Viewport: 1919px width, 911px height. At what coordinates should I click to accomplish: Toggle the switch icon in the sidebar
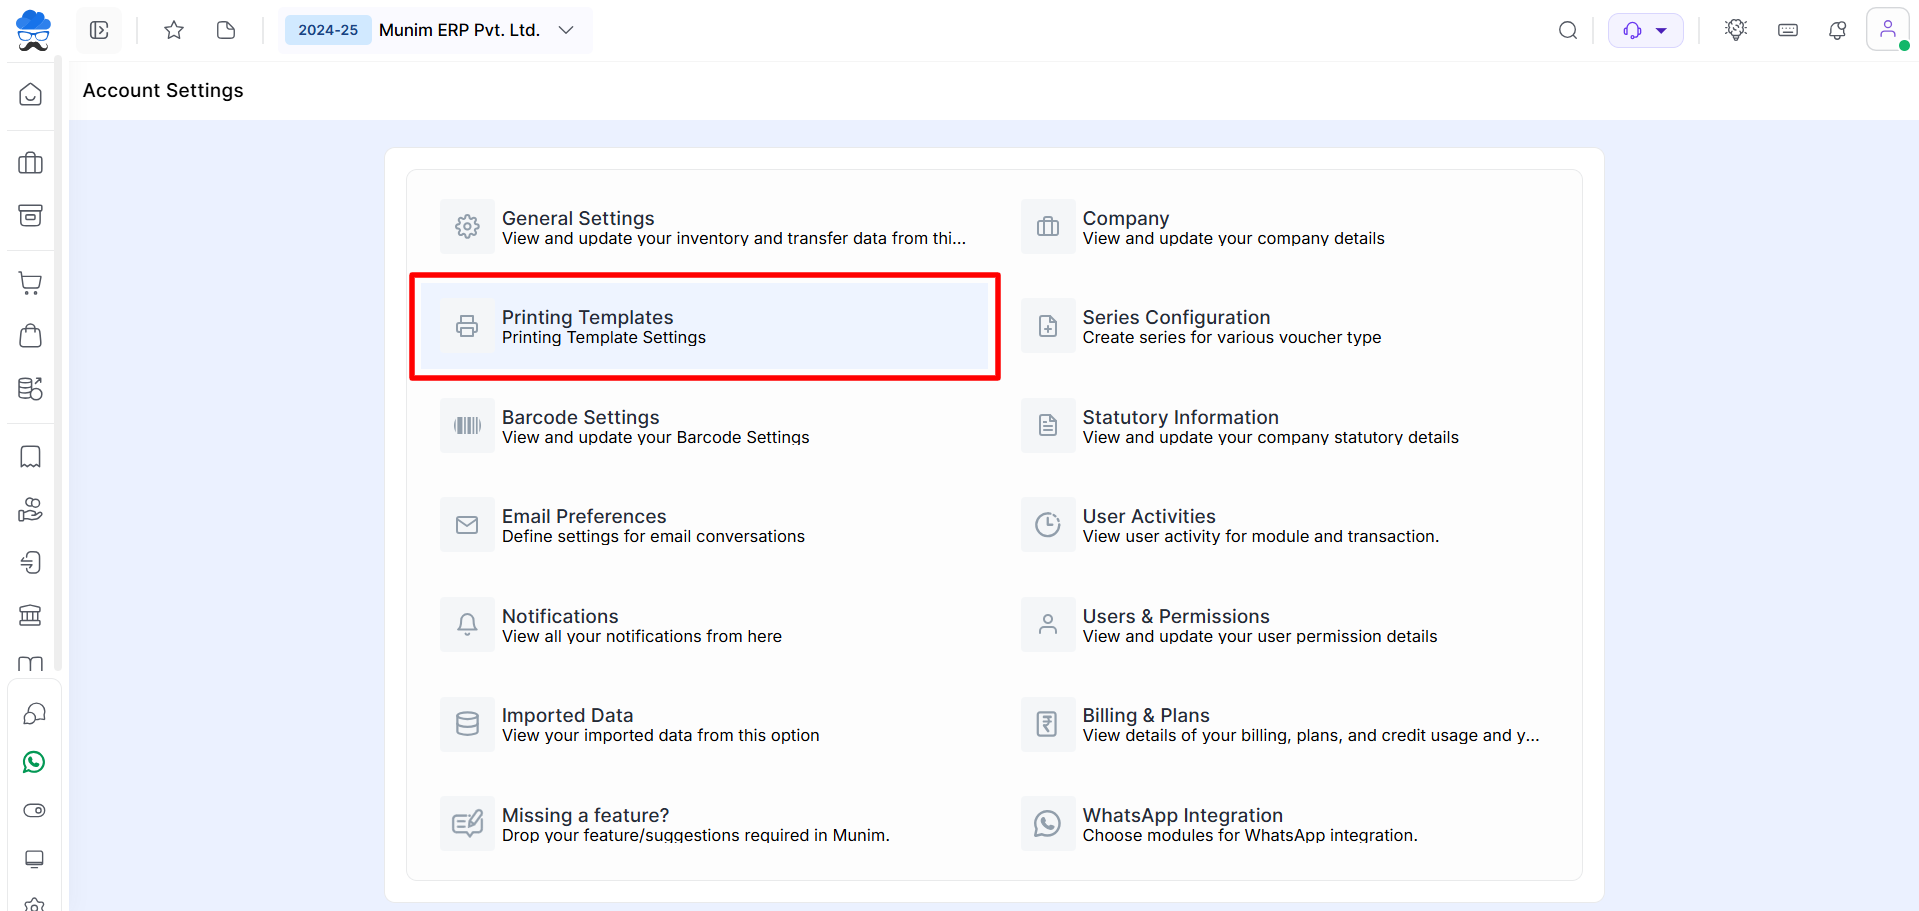coord(33,810)
